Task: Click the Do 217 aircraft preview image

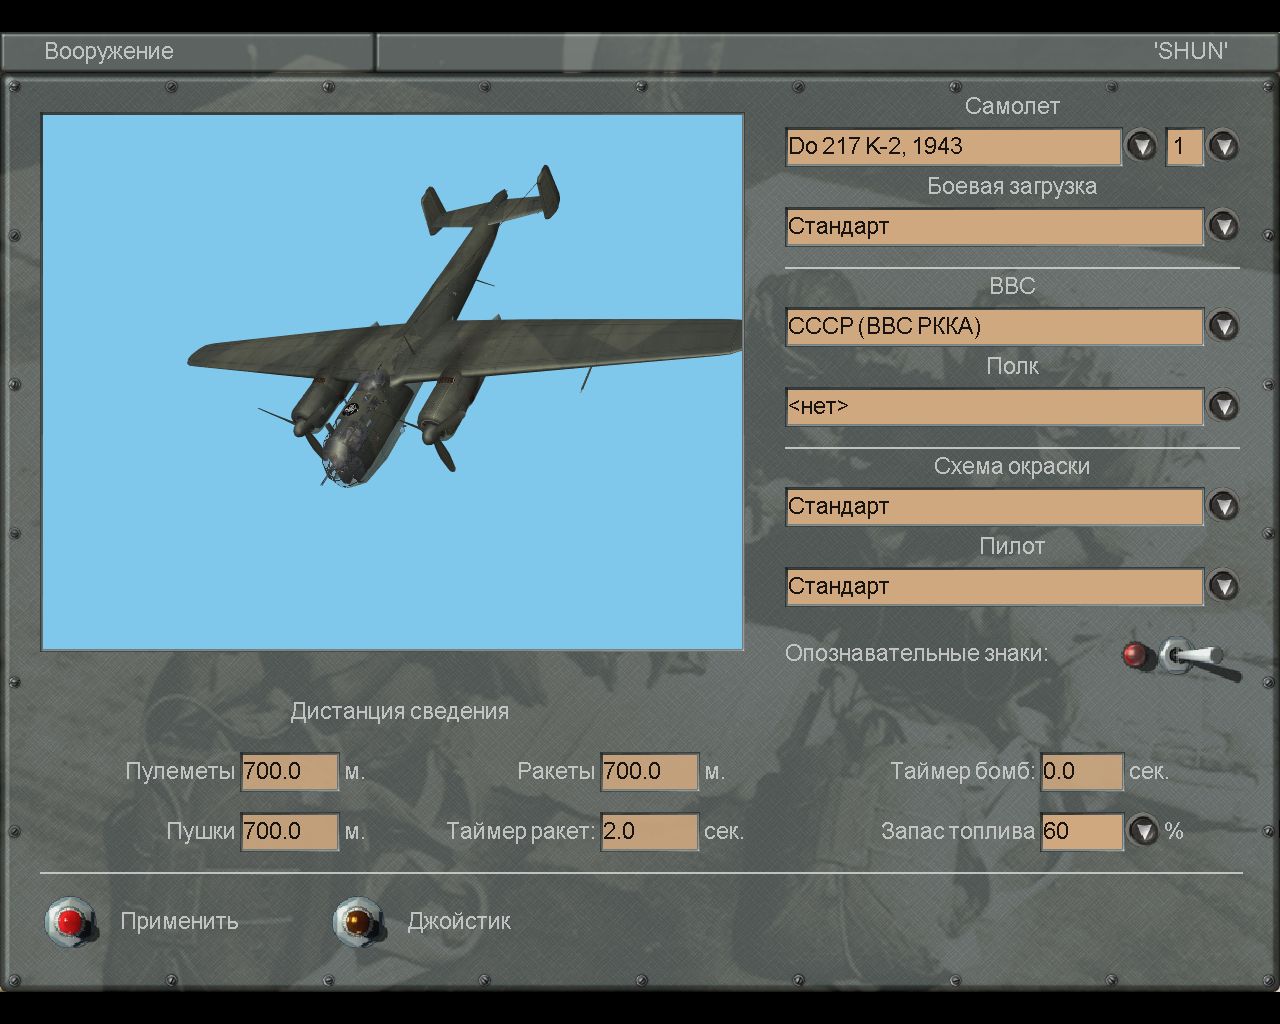Action: (x=392, y=382)
